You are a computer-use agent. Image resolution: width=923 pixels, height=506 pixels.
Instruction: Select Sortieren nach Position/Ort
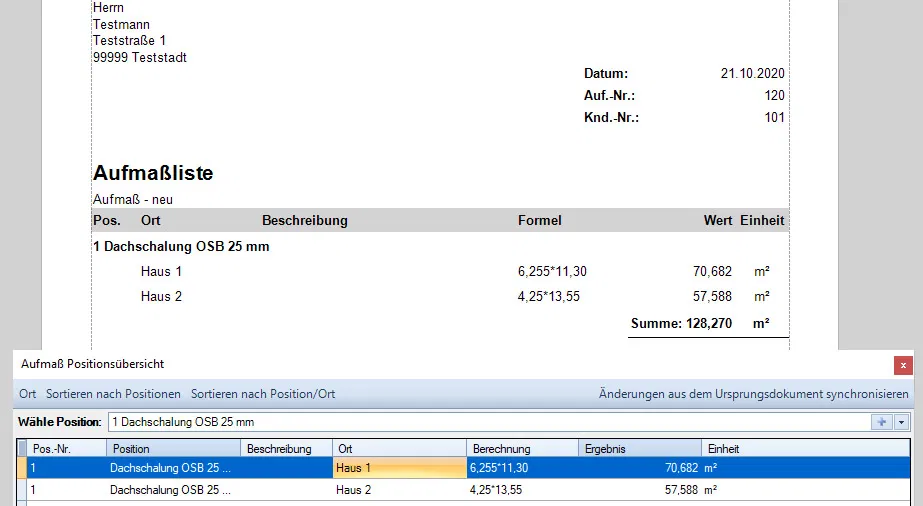pos(263,394)
